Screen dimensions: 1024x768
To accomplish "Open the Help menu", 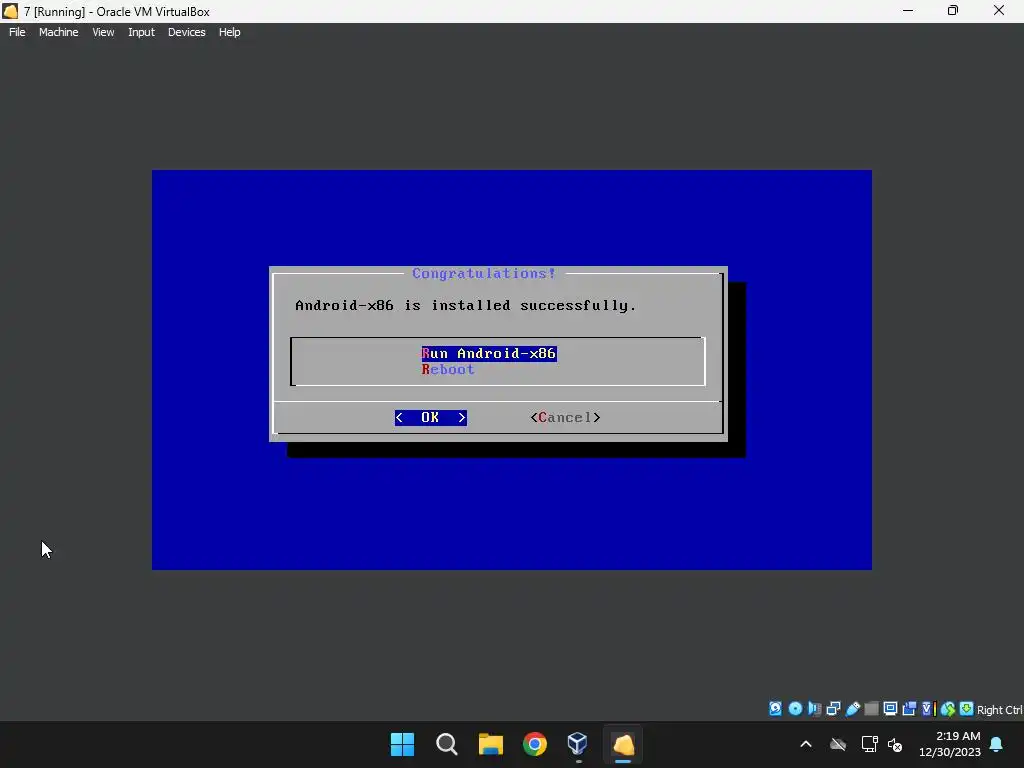I will (229, 32).
